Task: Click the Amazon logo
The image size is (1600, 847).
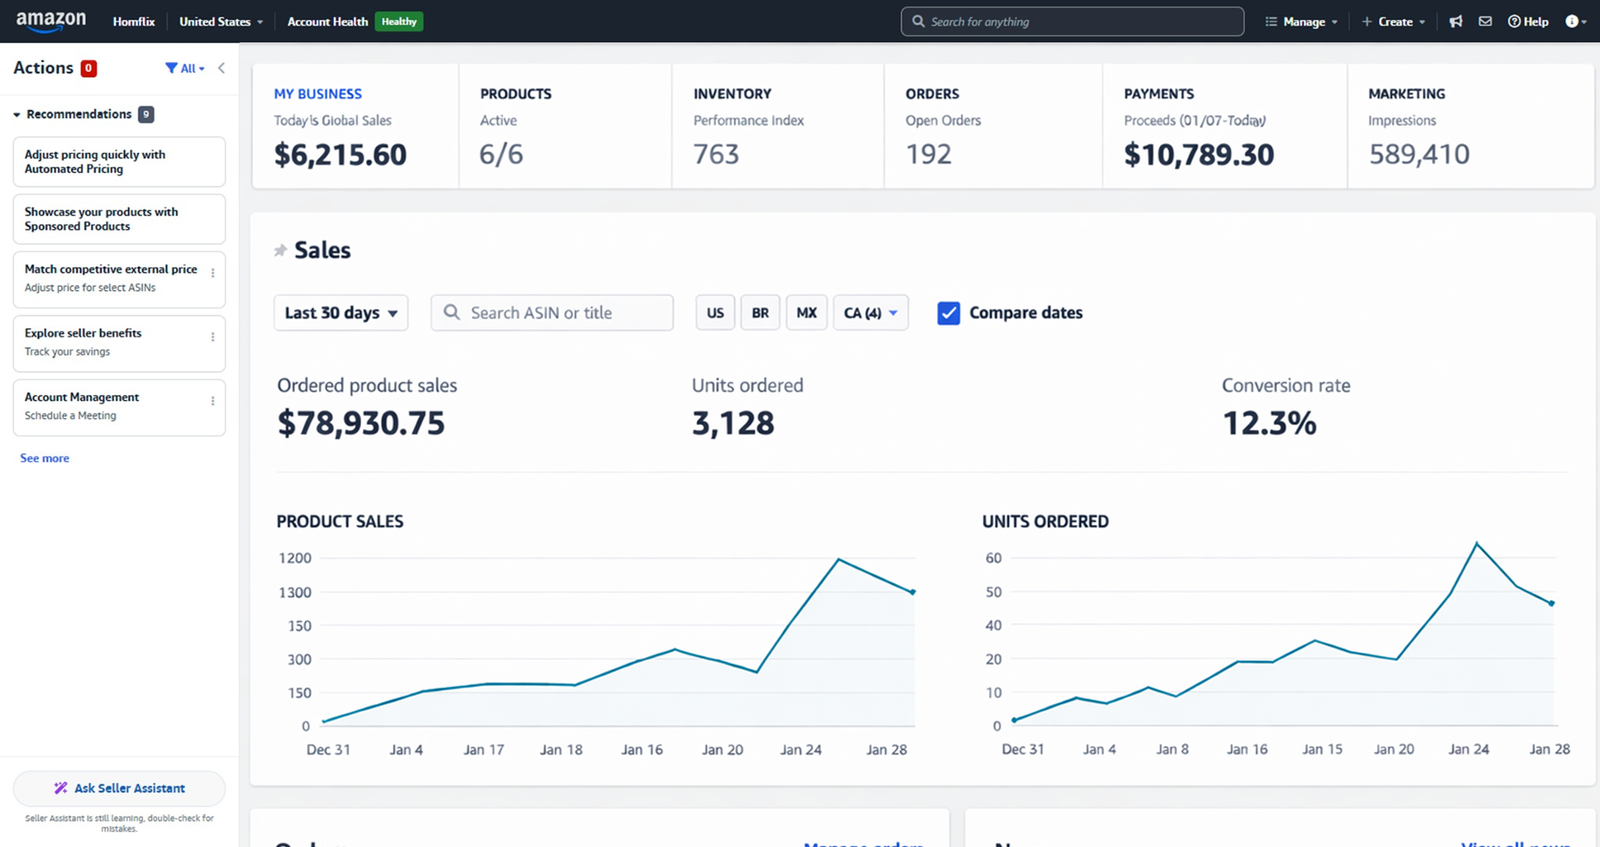Action: pos(51,21)
